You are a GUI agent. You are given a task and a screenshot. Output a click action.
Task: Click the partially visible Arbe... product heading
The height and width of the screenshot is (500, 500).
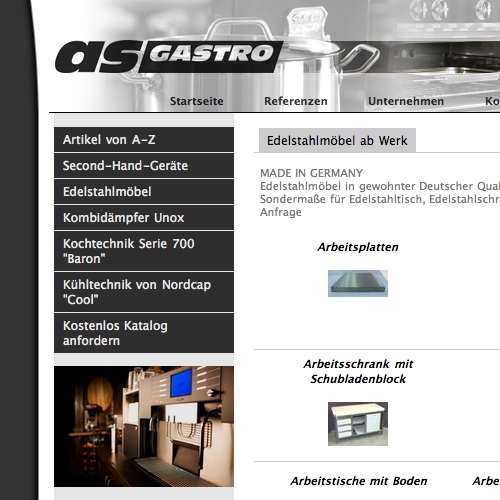pos(486,481)
